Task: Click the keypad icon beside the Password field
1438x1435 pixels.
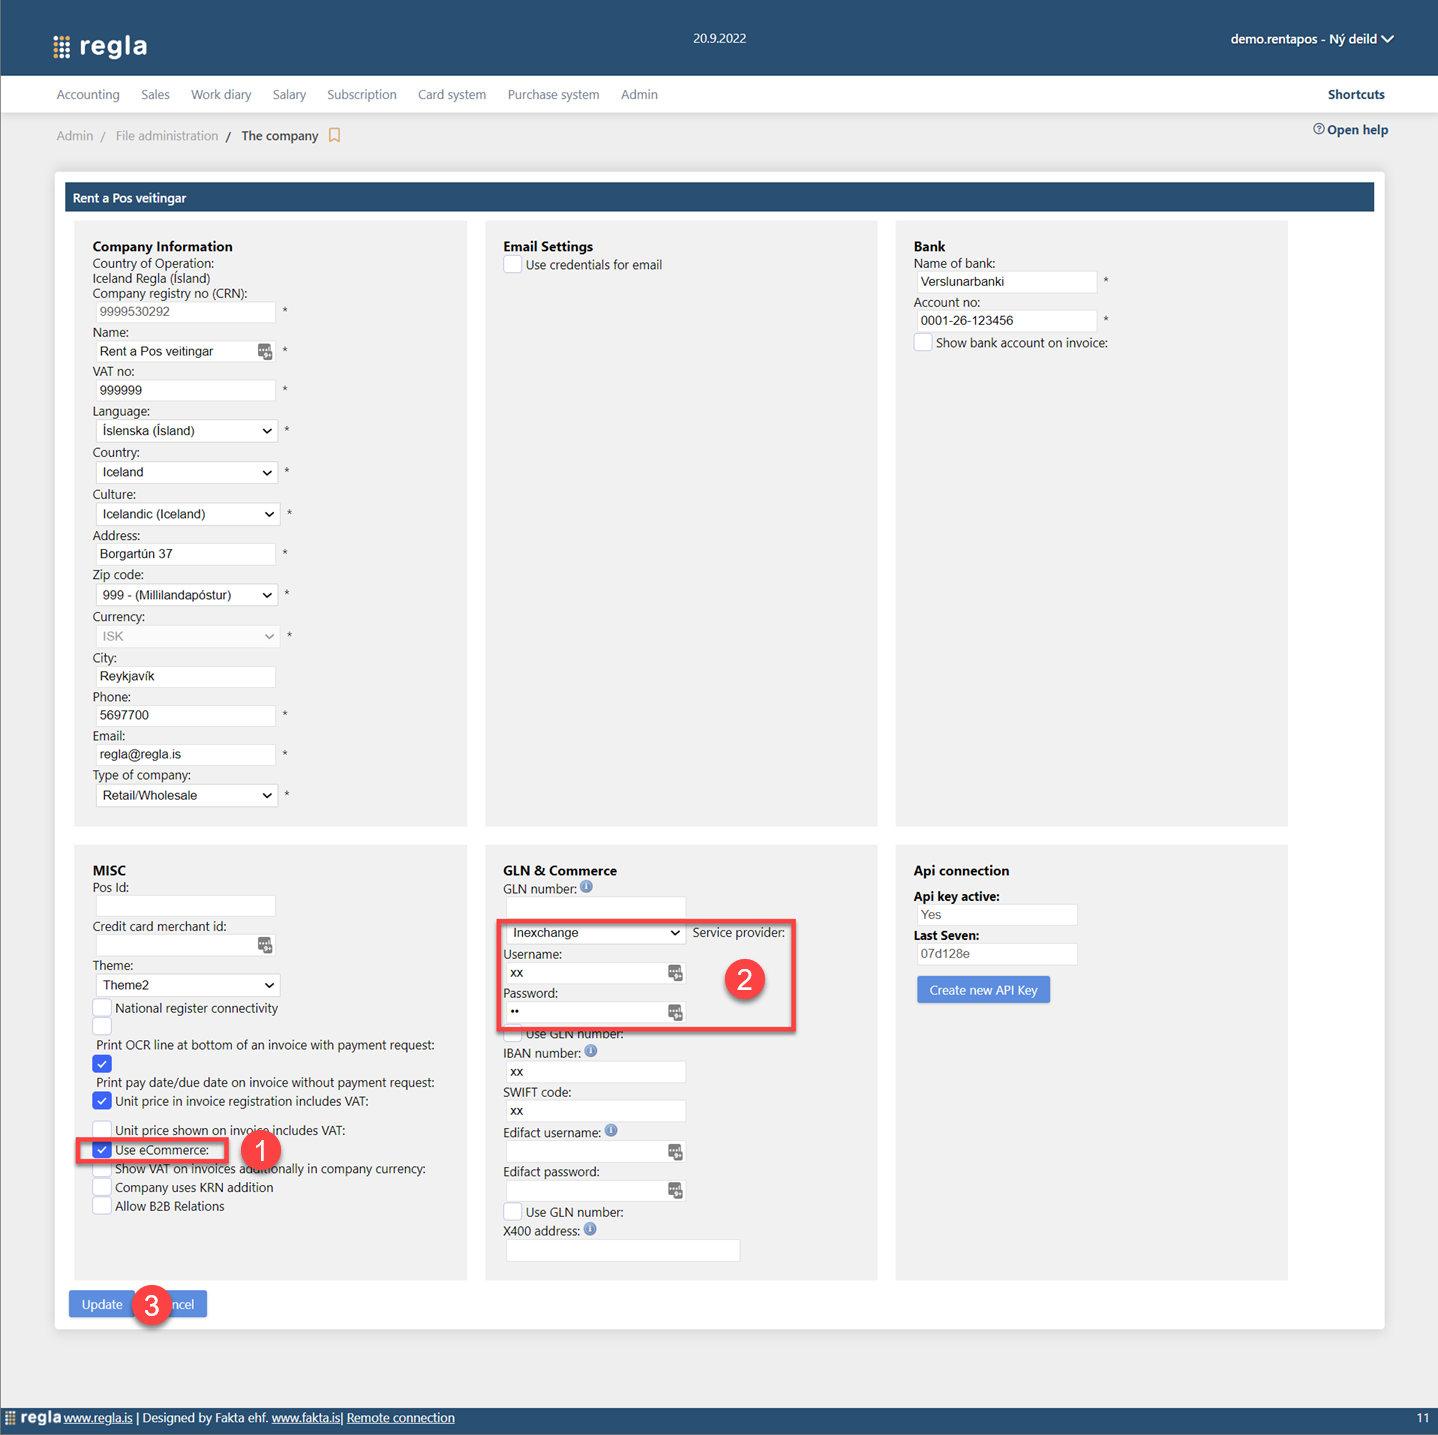Action: click(676, 1012)
